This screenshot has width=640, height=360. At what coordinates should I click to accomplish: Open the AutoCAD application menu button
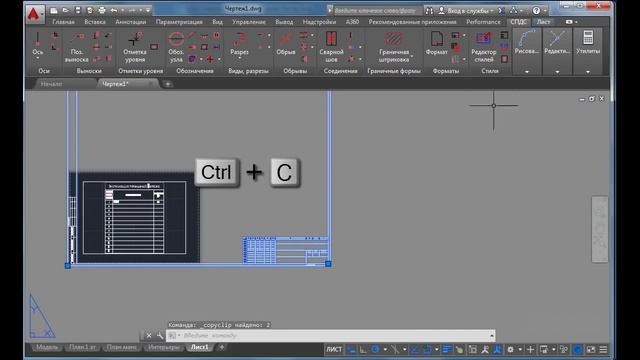(34, 13)
